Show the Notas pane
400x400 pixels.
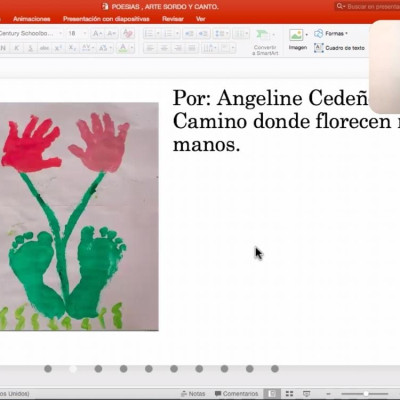[193, 394]
